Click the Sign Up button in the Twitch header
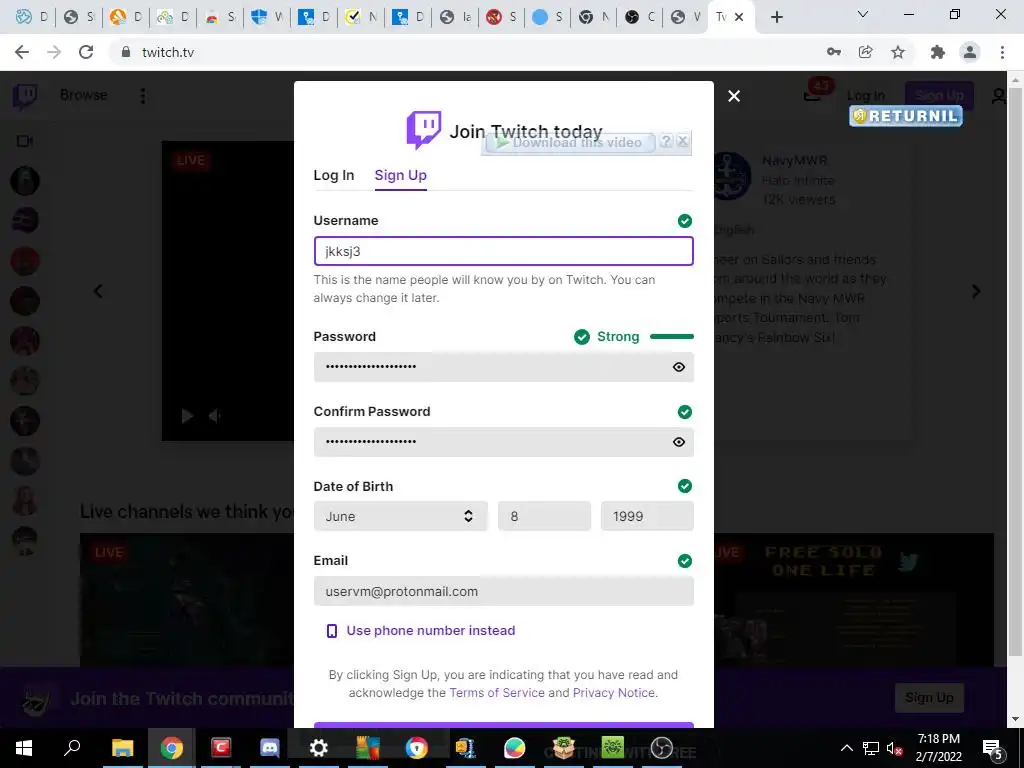Image resolution: width=1024 pixels, height=768 pixels. (x=939, y=96)
